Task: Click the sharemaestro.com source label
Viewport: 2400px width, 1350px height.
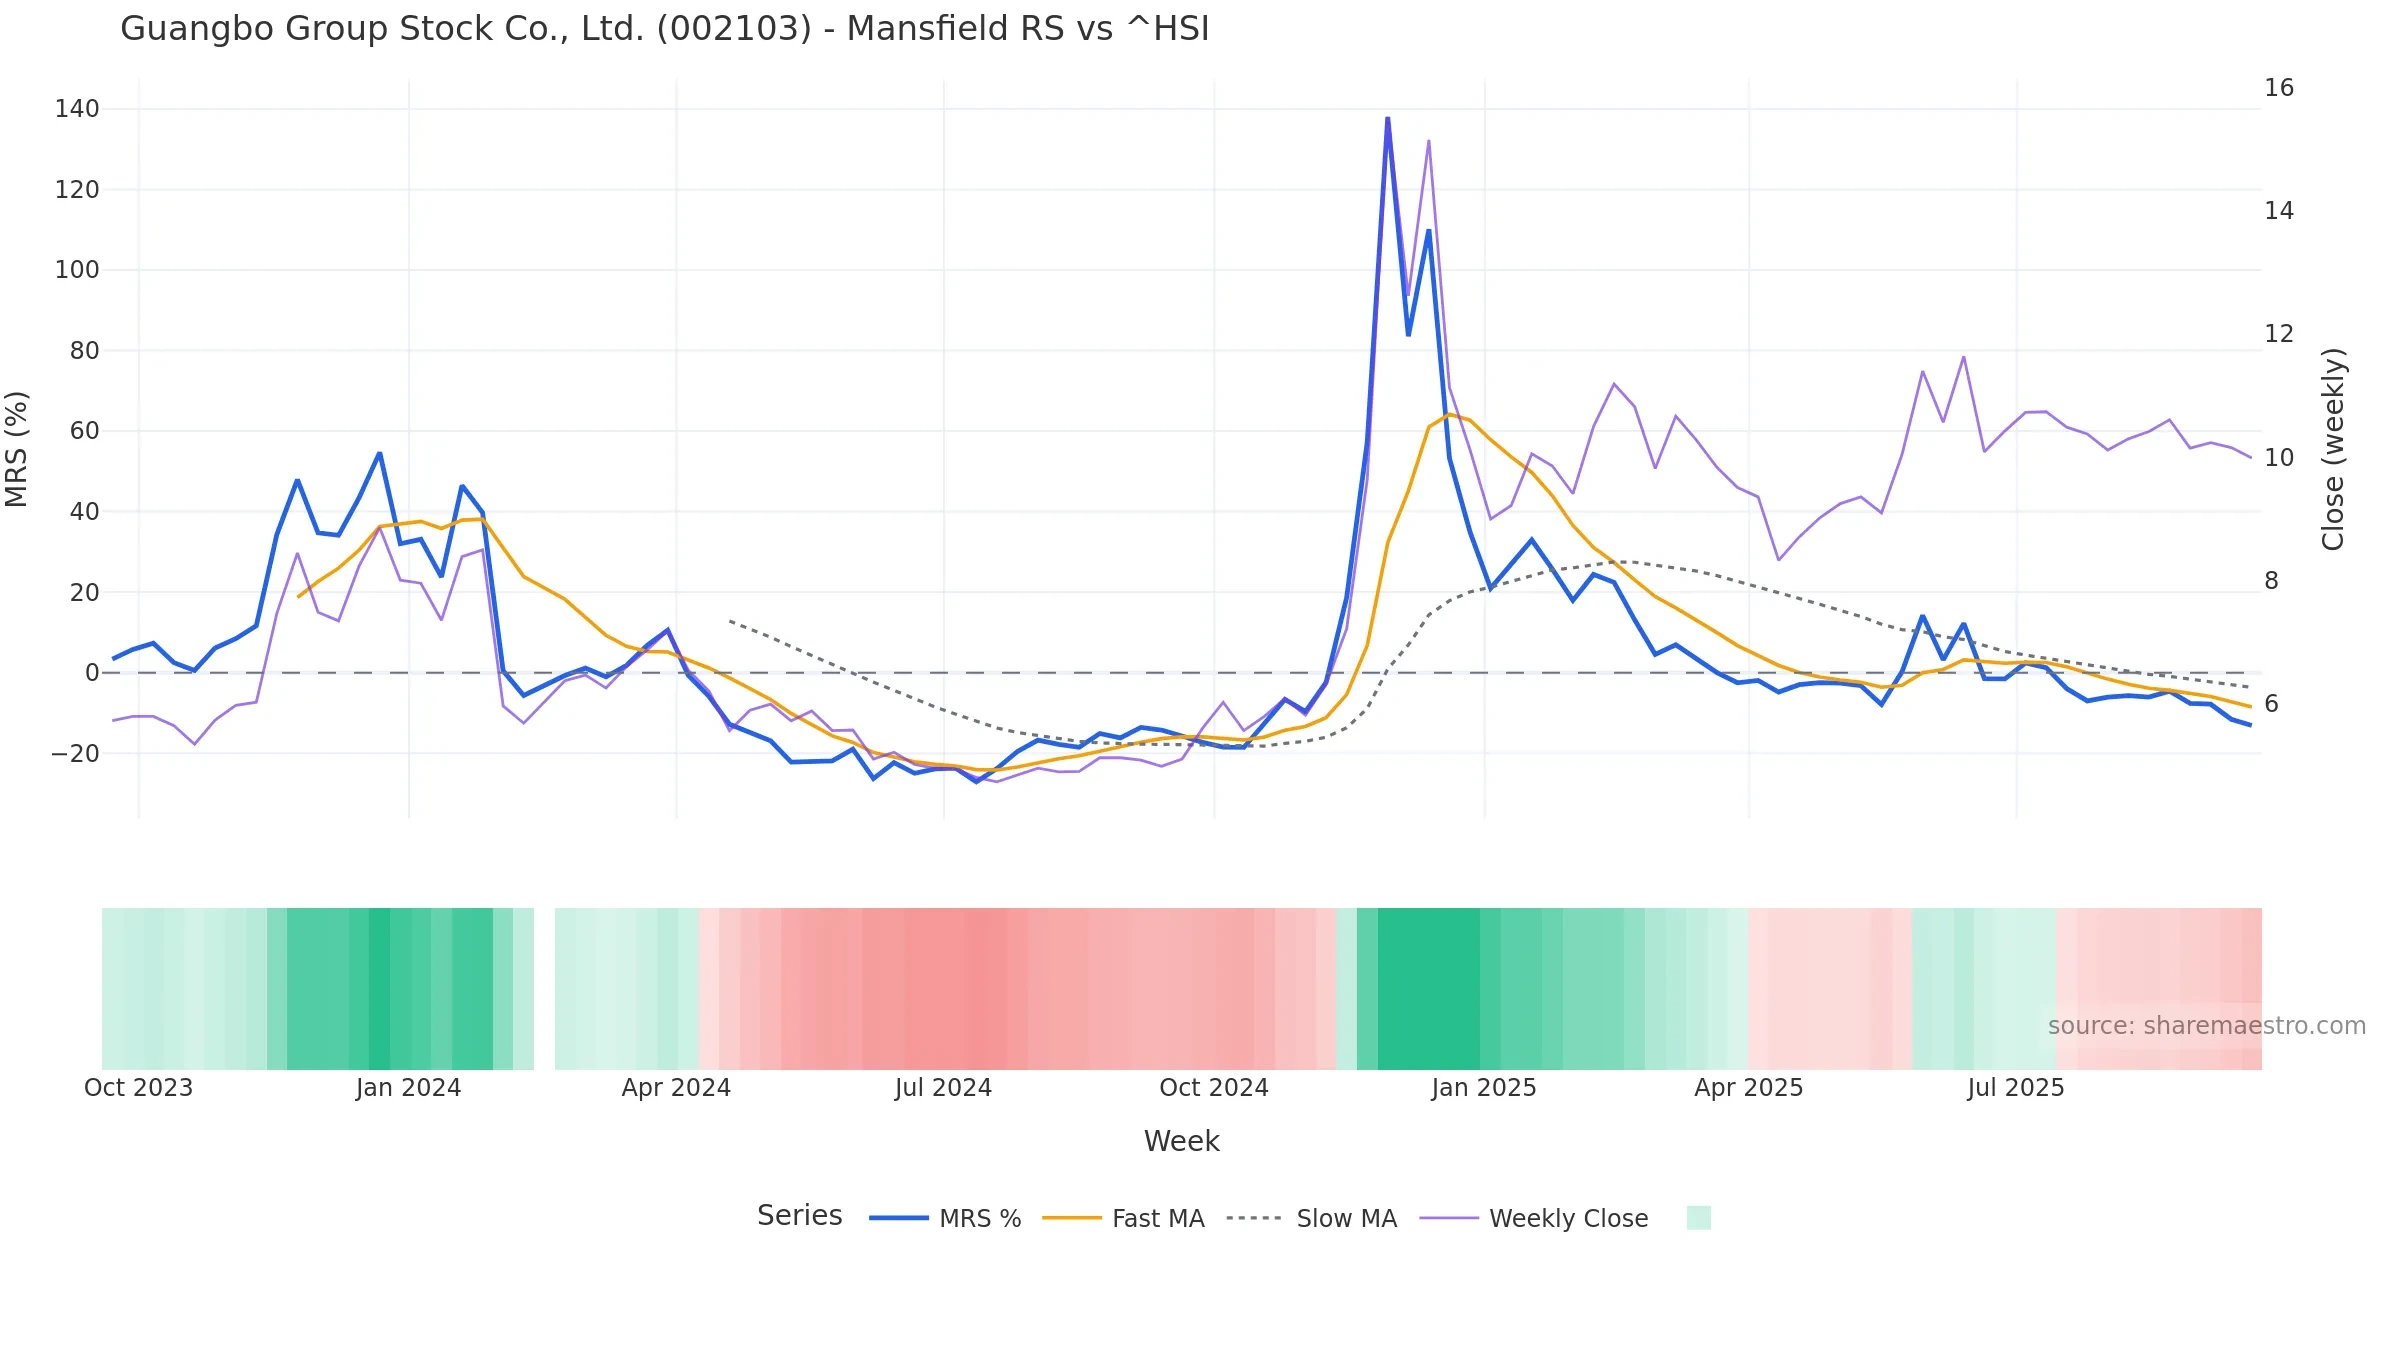Action: [x=2206, y=1026]
